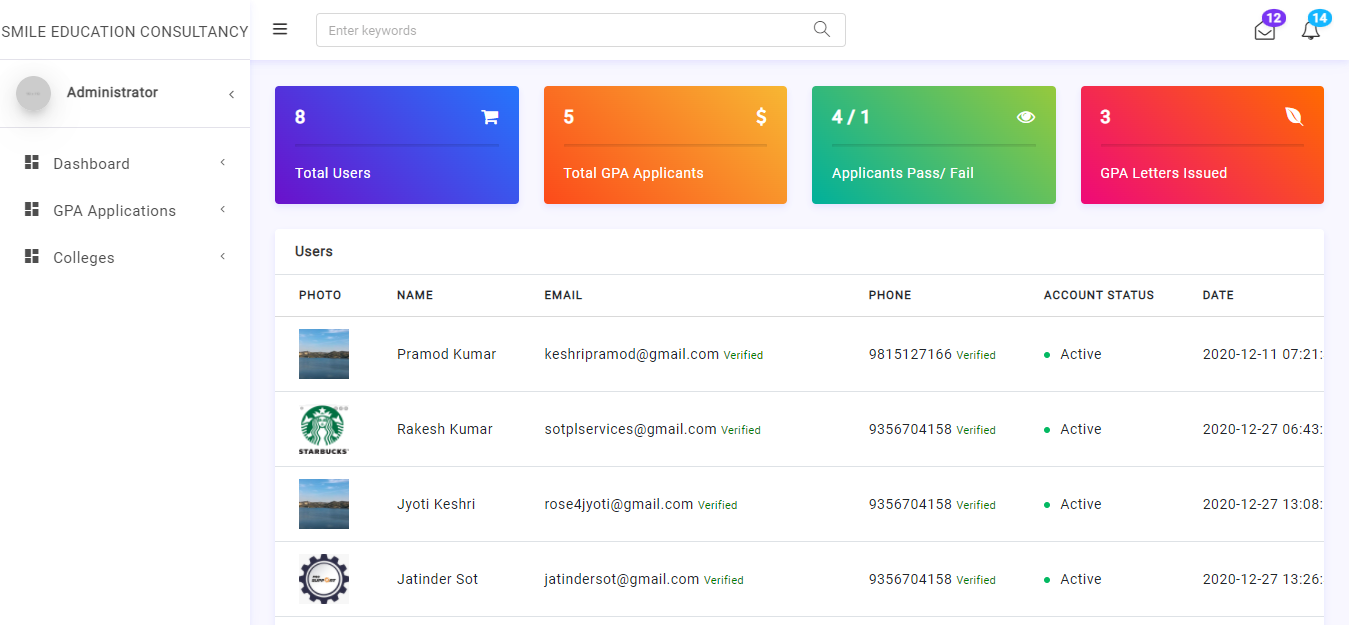Select the name Jatinder Sot
The image size is (1349, 625).
click(x=438, y=579)
